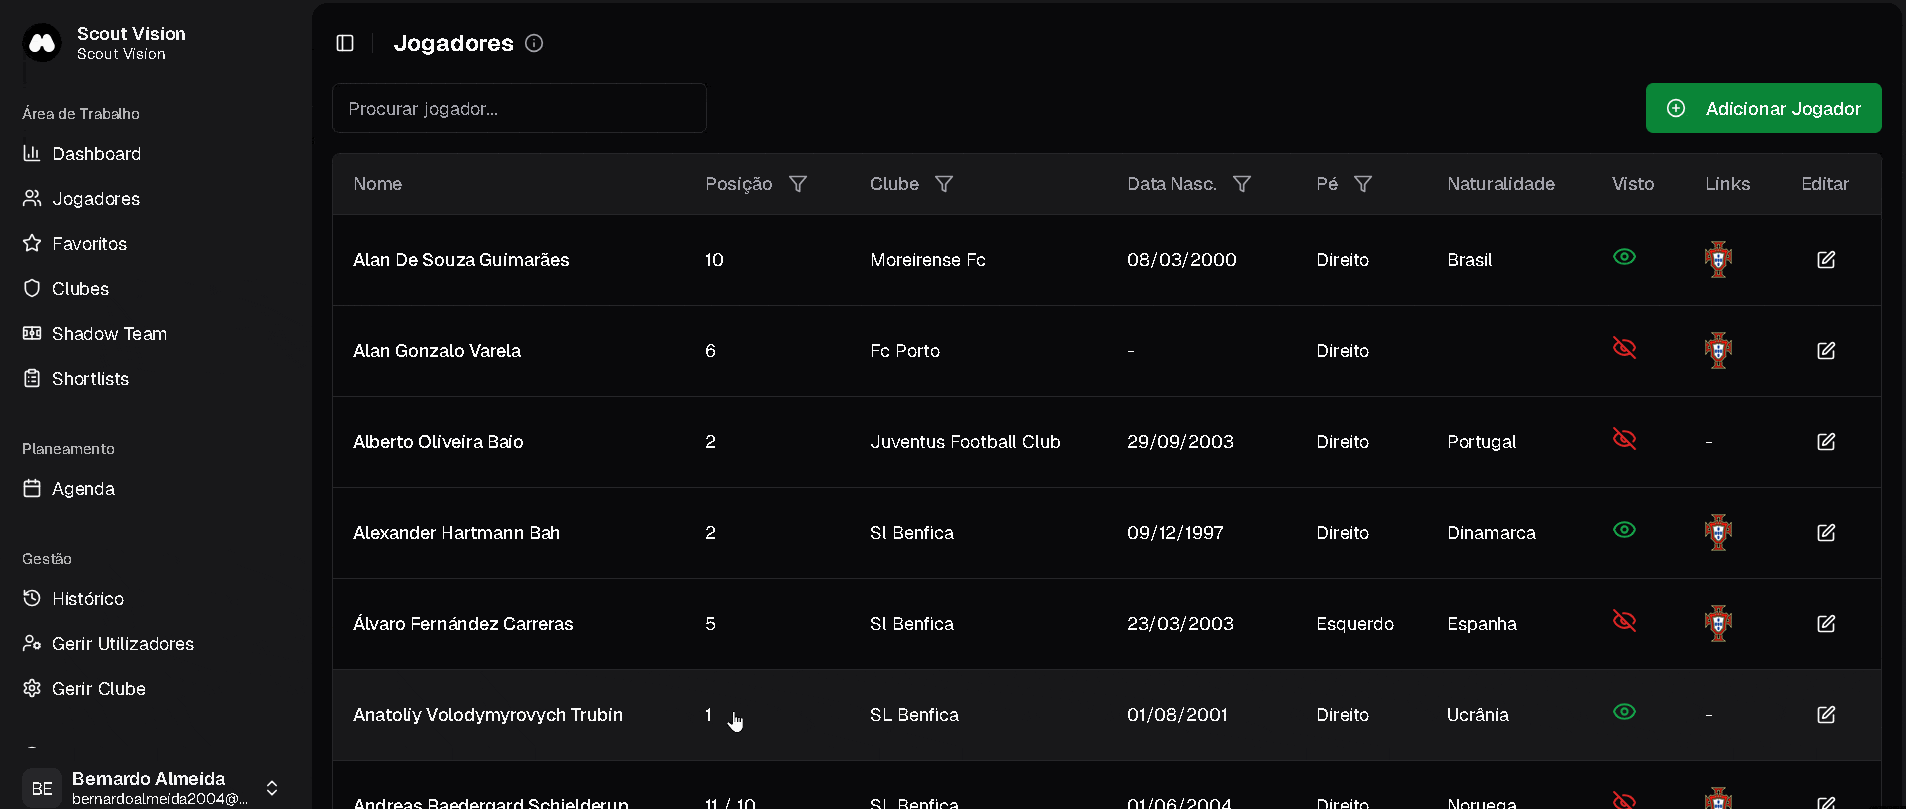The width and height of the screenshot is (1906, 809).
Task: Toggle seen eye for Alexander Hartmann Bah
Action: [x=1624, y=530]
